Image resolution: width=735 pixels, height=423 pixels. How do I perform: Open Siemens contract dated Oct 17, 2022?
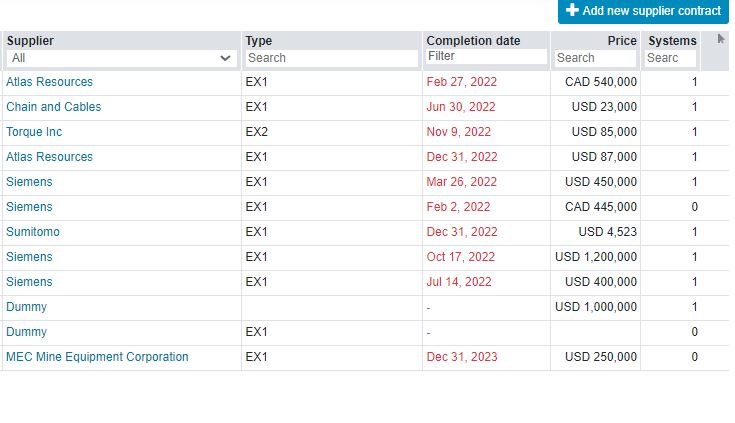[x=29, y=257]
